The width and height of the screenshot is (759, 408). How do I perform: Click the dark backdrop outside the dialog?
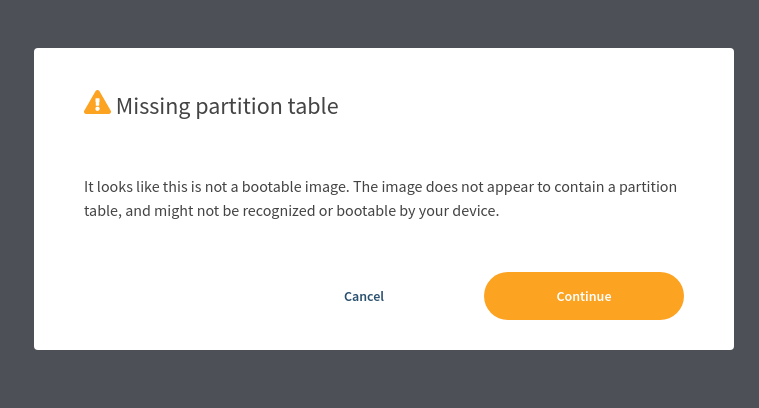point(380,22)
